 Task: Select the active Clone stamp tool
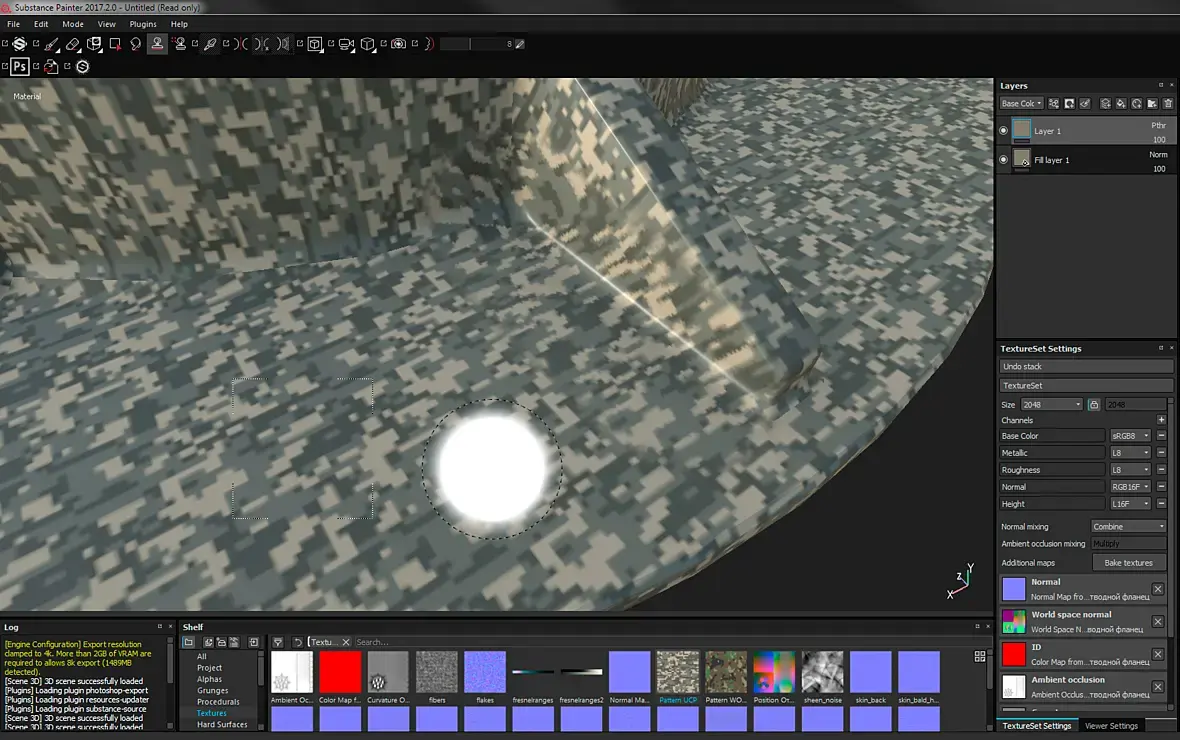pyautogui.click(x=157, y=44)
